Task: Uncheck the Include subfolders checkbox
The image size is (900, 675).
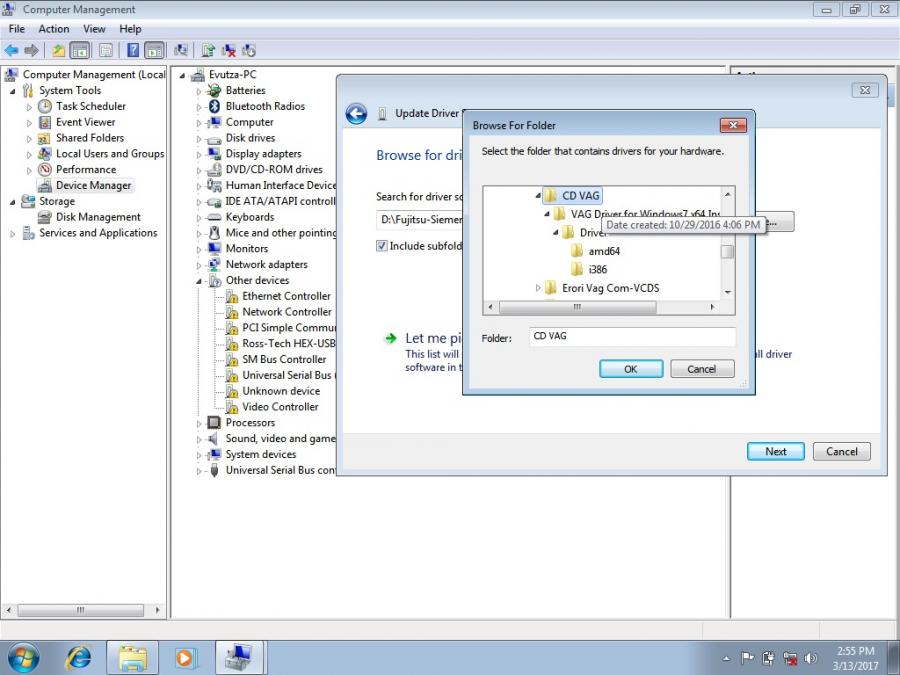Action: (380, 246)
